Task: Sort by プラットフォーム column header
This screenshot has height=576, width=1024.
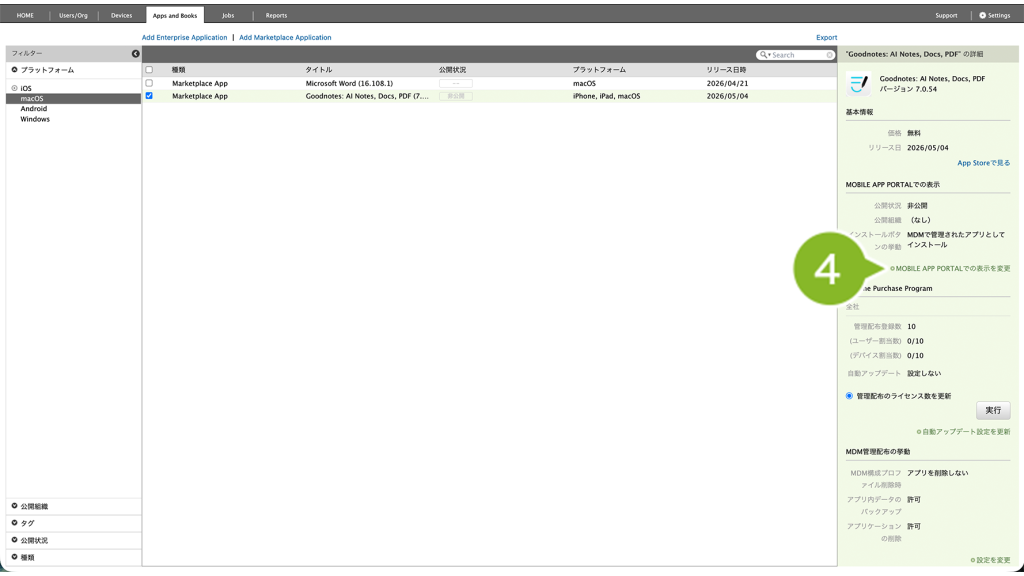Action: point(600,70)
